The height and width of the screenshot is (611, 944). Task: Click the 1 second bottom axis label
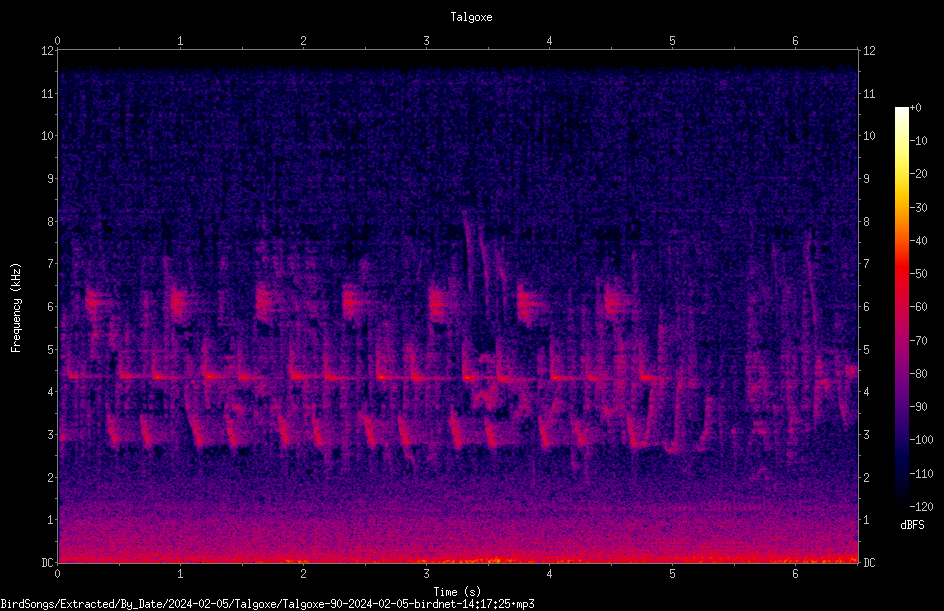click(180, 574)
